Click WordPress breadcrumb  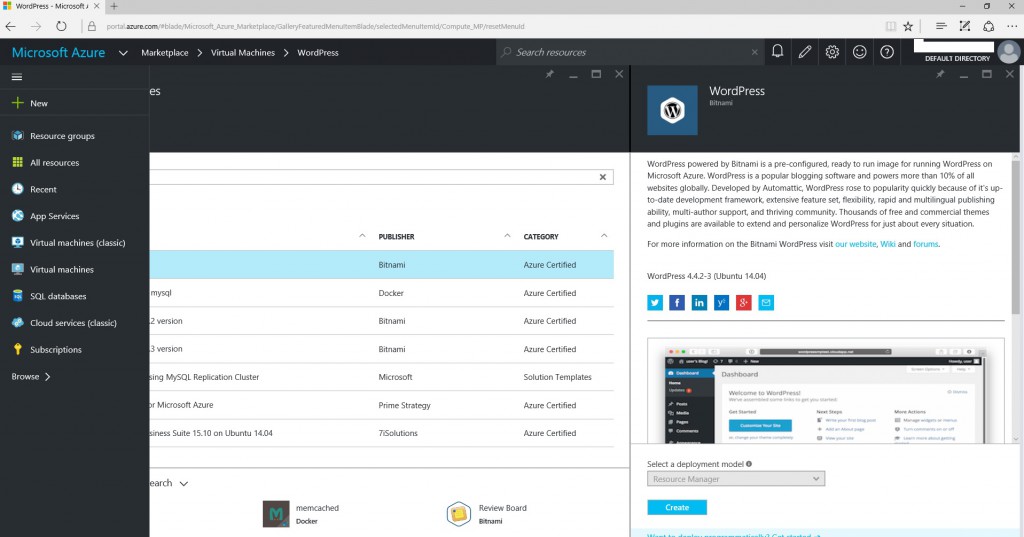(x=318, y=52)
